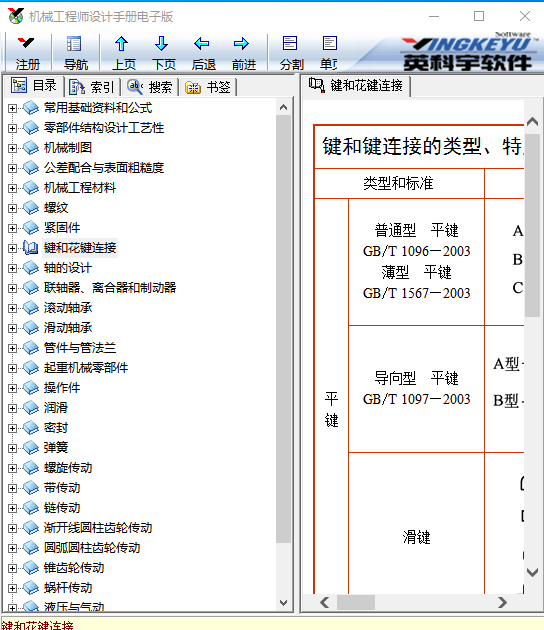Click the document pane scroll-up arrow
Viewport: 544px width, 630px height.
tap(532, 121)
